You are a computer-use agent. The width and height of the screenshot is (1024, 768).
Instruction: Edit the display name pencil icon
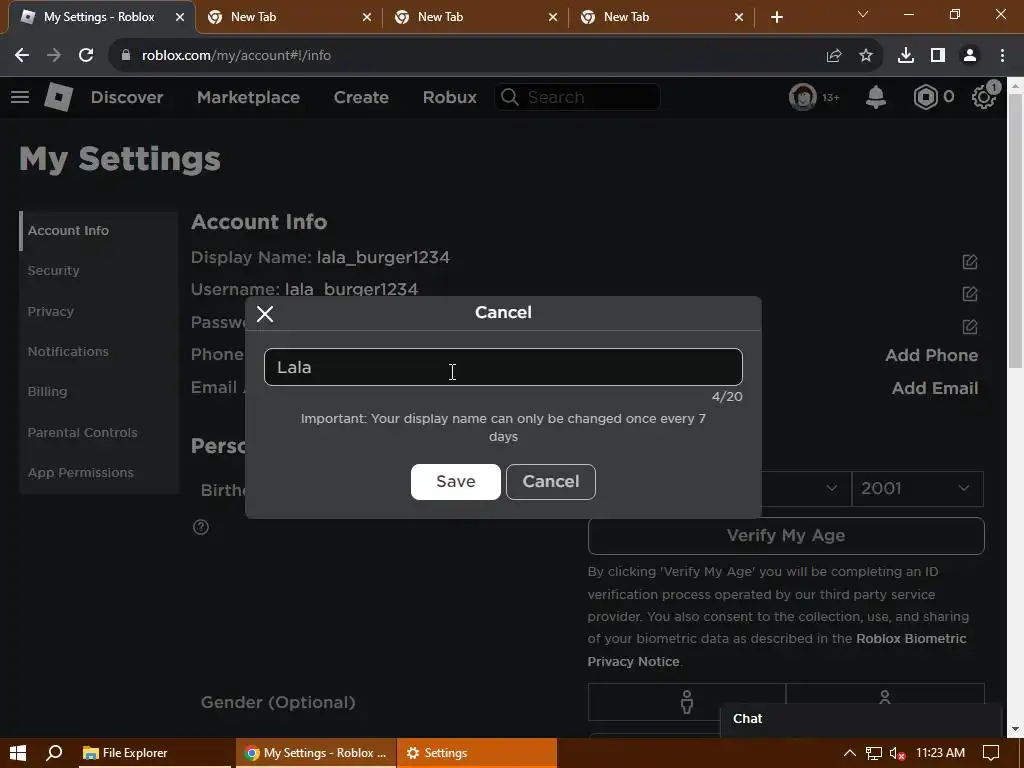[x=970, y=262]
